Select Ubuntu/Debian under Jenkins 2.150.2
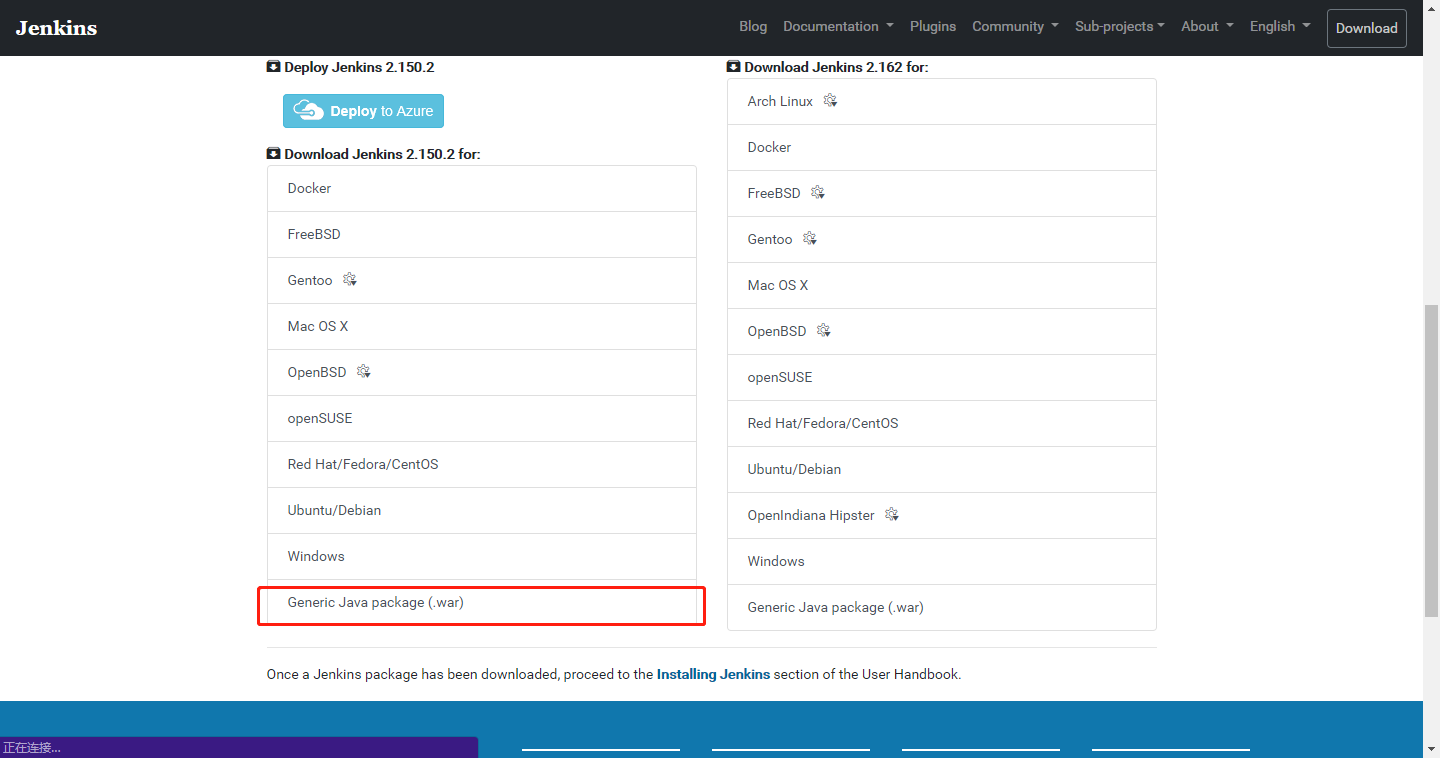This screenshot has width=1440, height=758. click(482, 510)
